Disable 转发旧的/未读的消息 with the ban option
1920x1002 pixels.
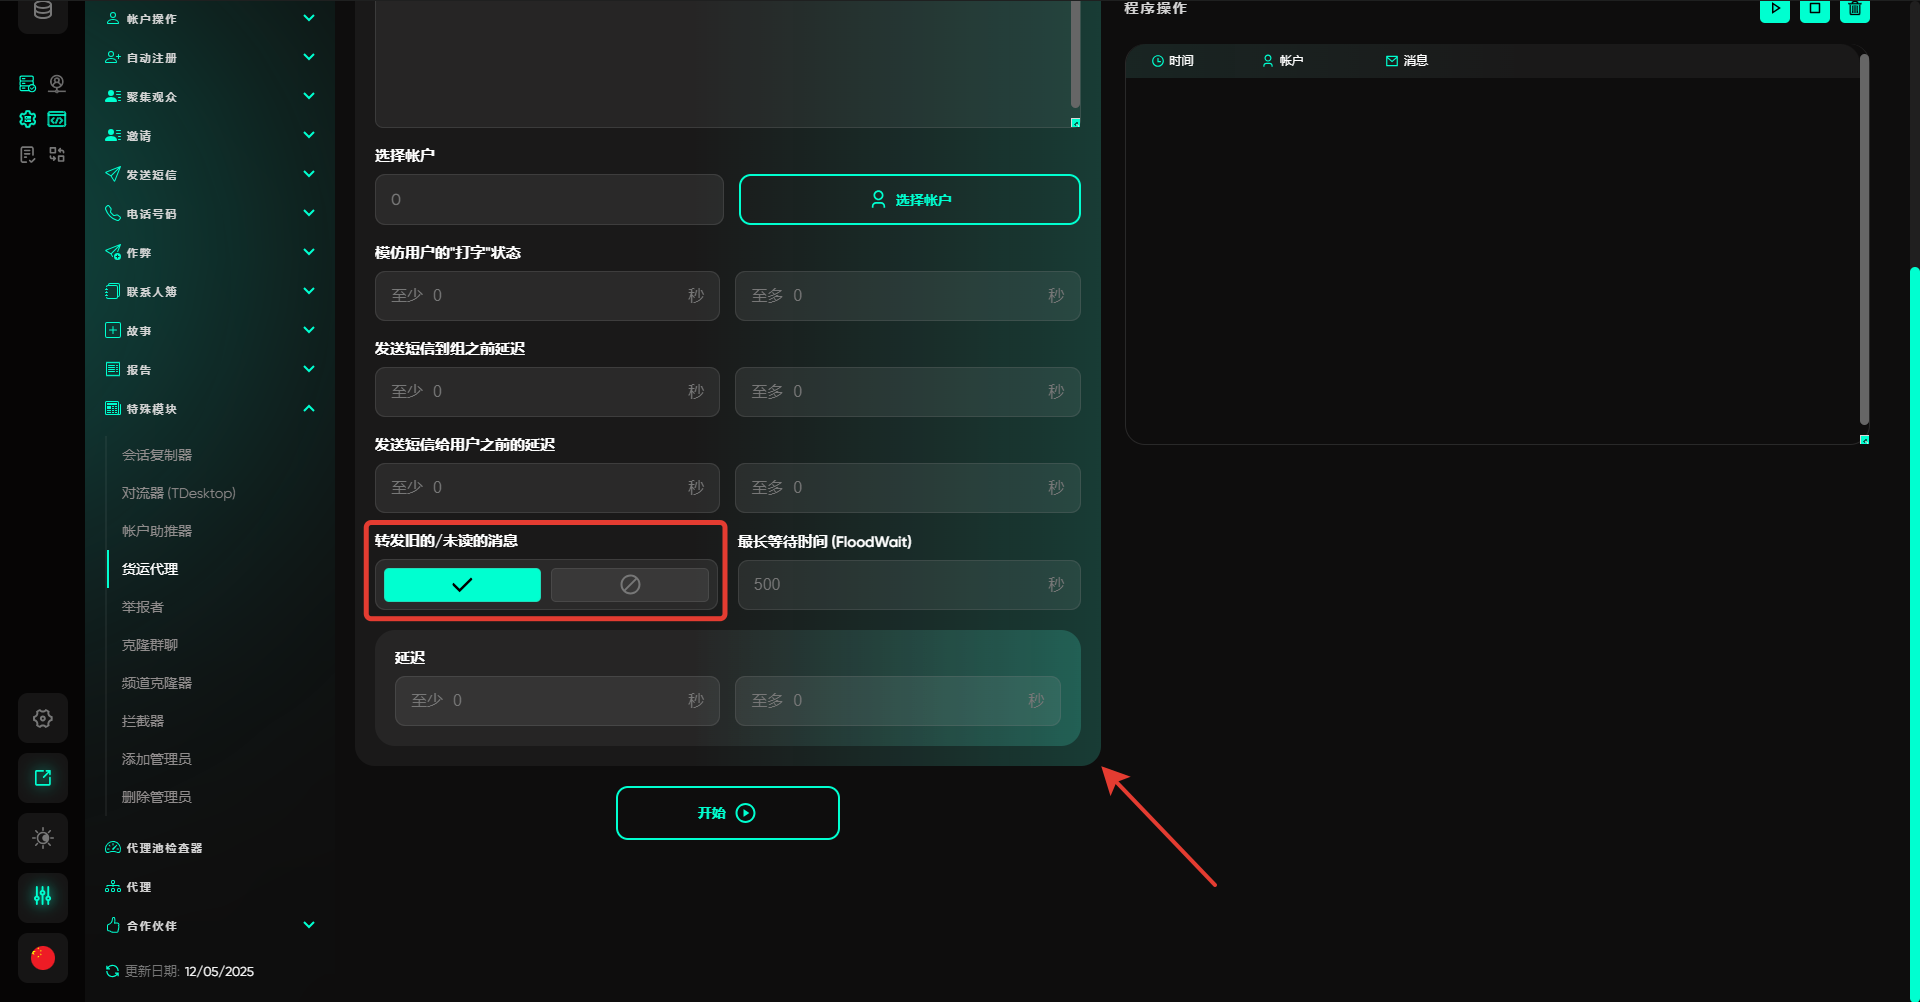pyautogui.click(x=629, y=585)
